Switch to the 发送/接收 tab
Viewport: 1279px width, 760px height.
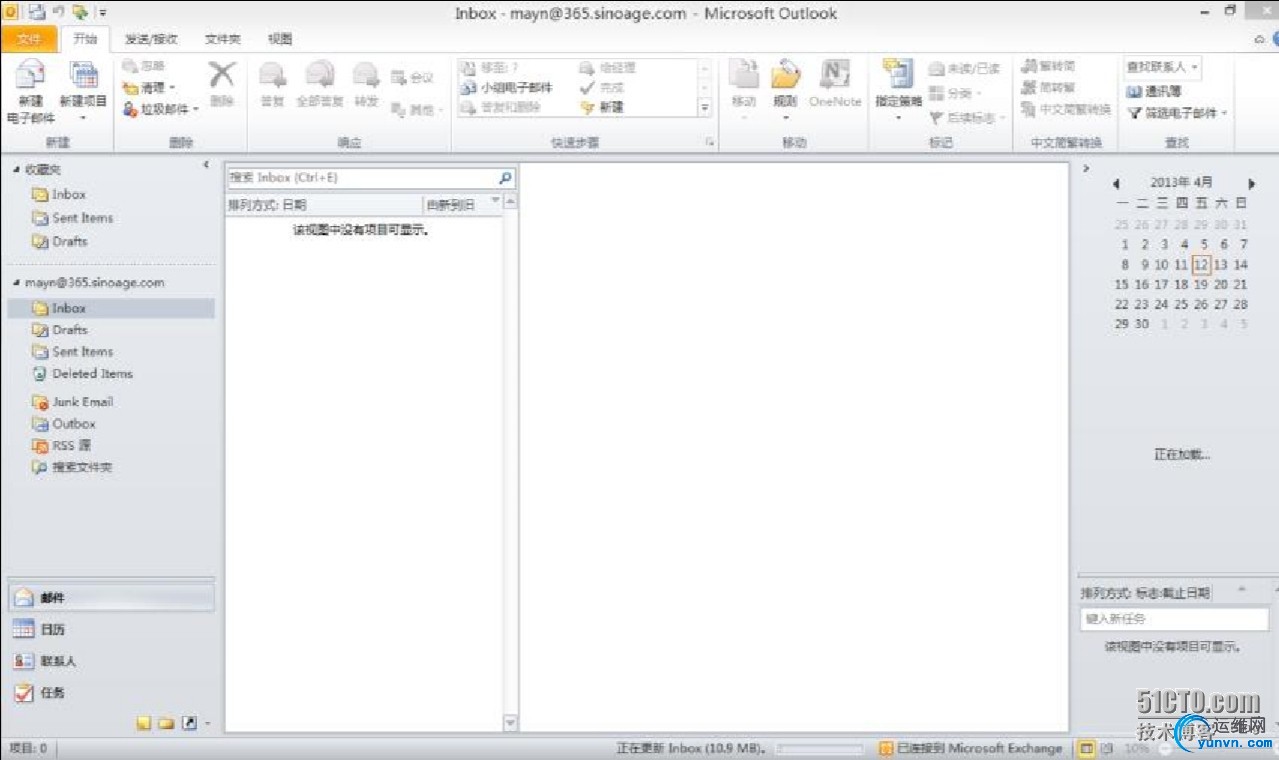[151, 39]
